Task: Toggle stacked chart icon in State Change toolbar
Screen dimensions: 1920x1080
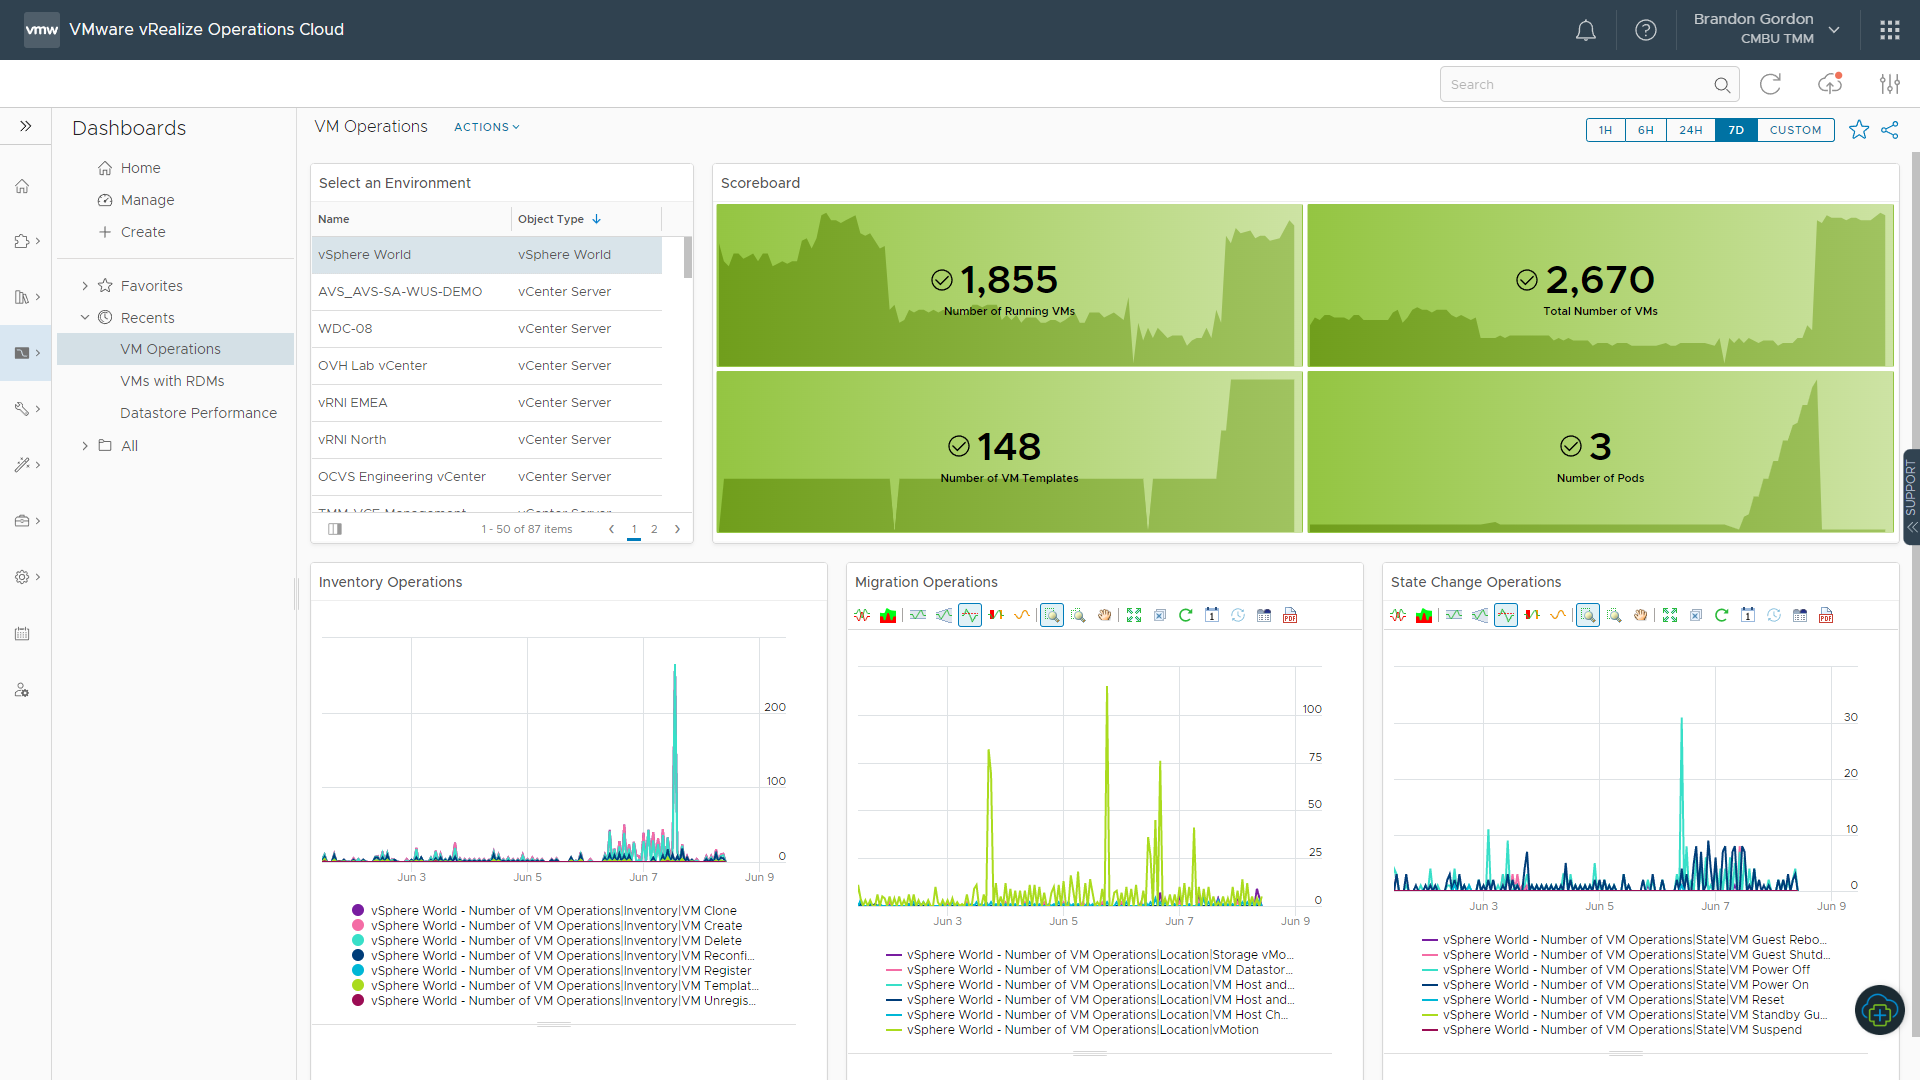Action: pyautogui.click(x=1424, y=616)
